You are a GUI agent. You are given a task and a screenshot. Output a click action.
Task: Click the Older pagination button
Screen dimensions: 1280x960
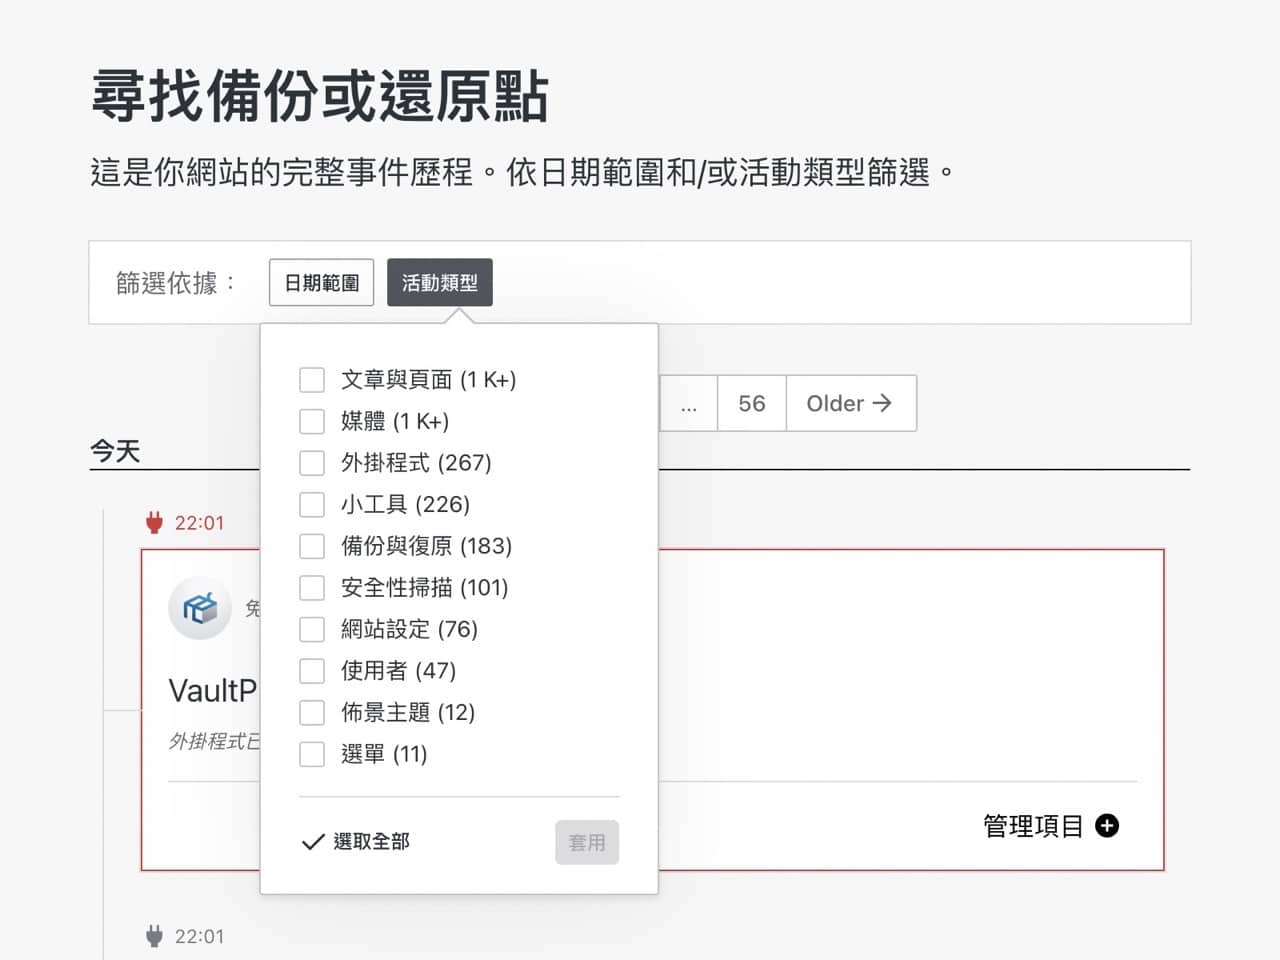point(849,403)
